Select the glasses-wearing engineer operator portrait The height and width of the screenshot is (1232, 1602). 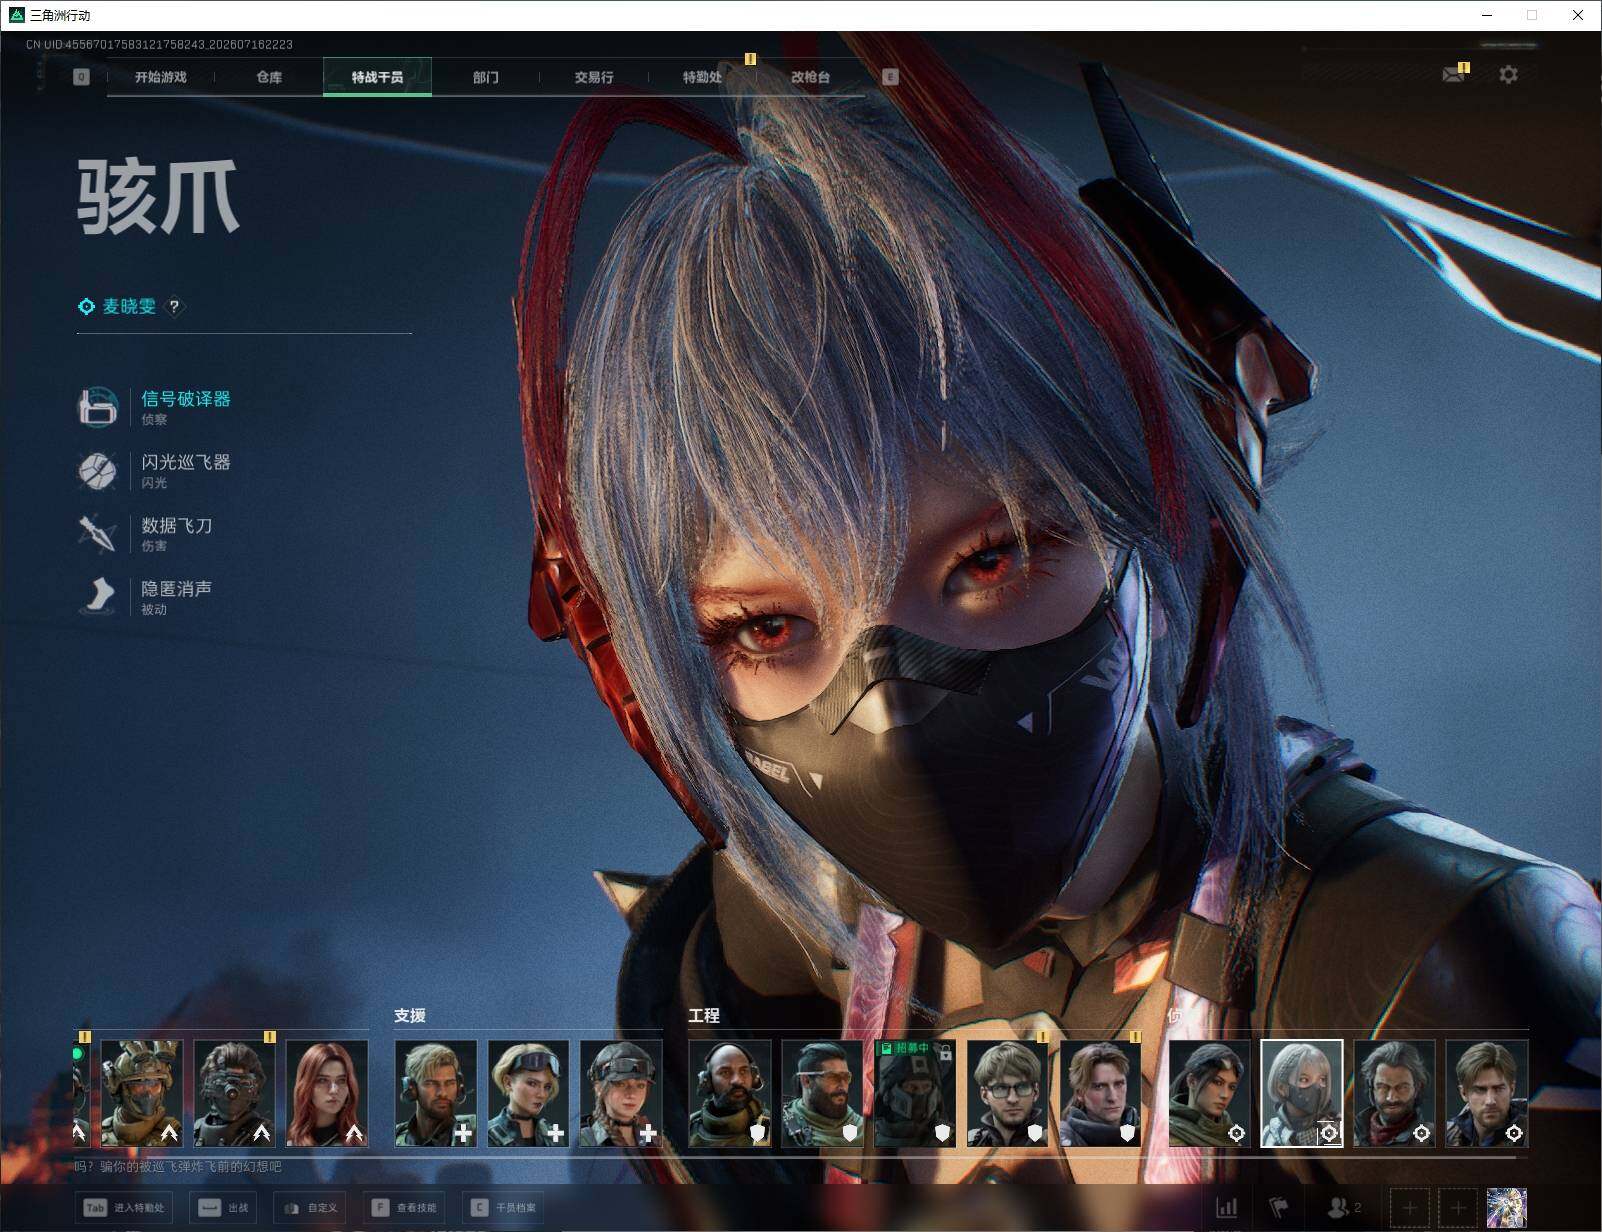[x=1008, y=1093]
